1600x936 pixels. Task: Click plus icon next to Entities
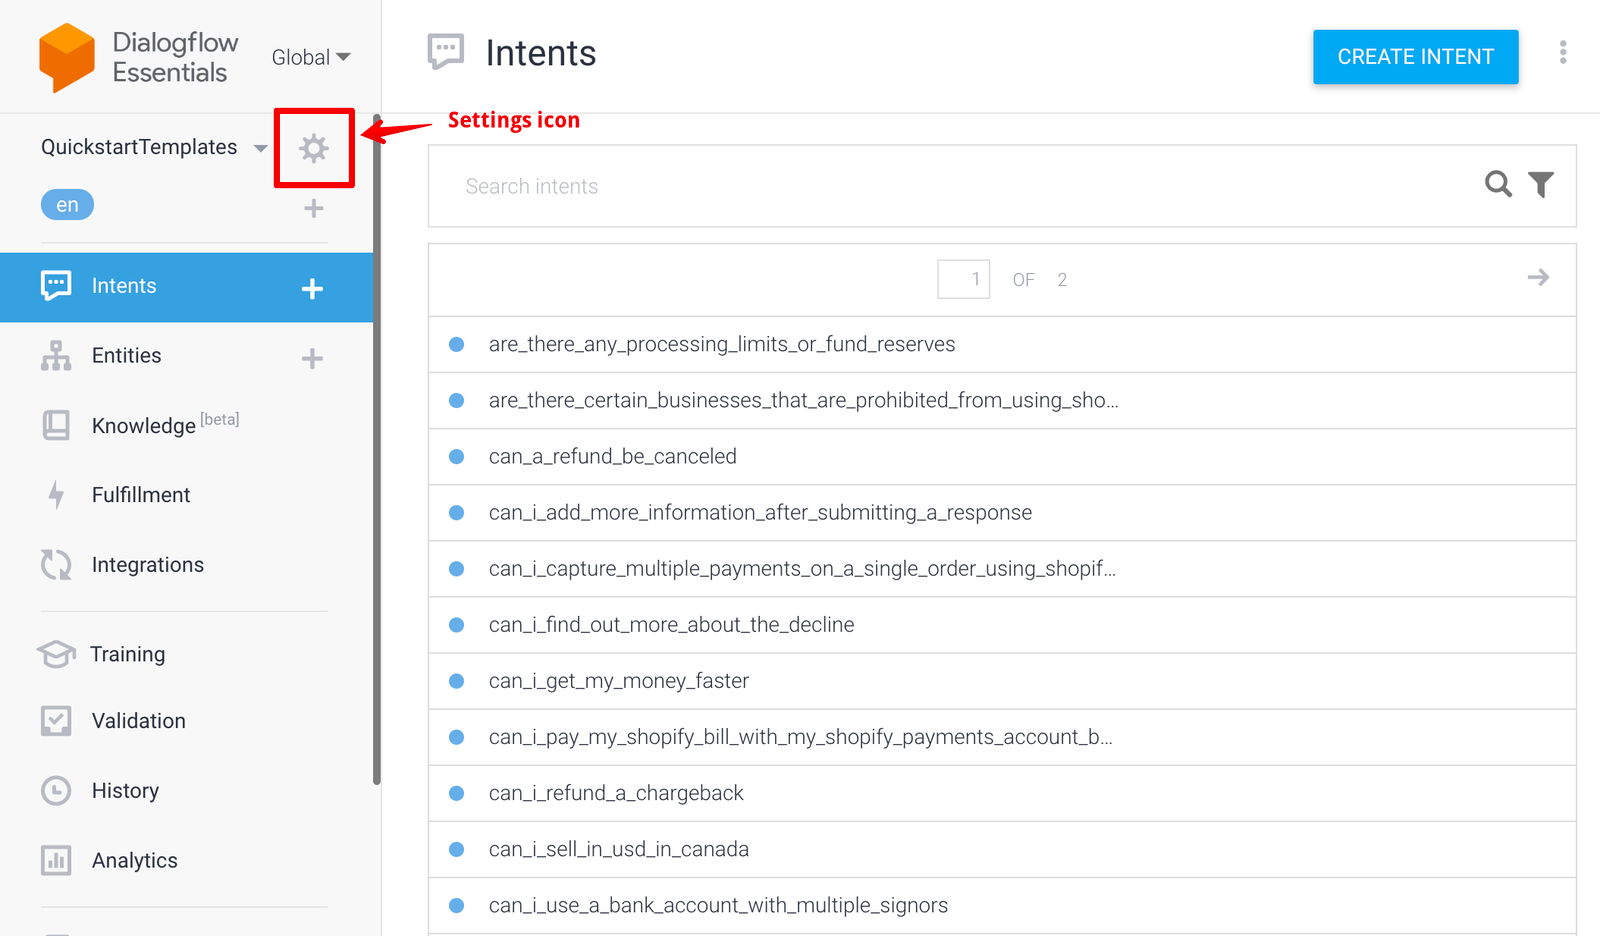pos(312,359)
